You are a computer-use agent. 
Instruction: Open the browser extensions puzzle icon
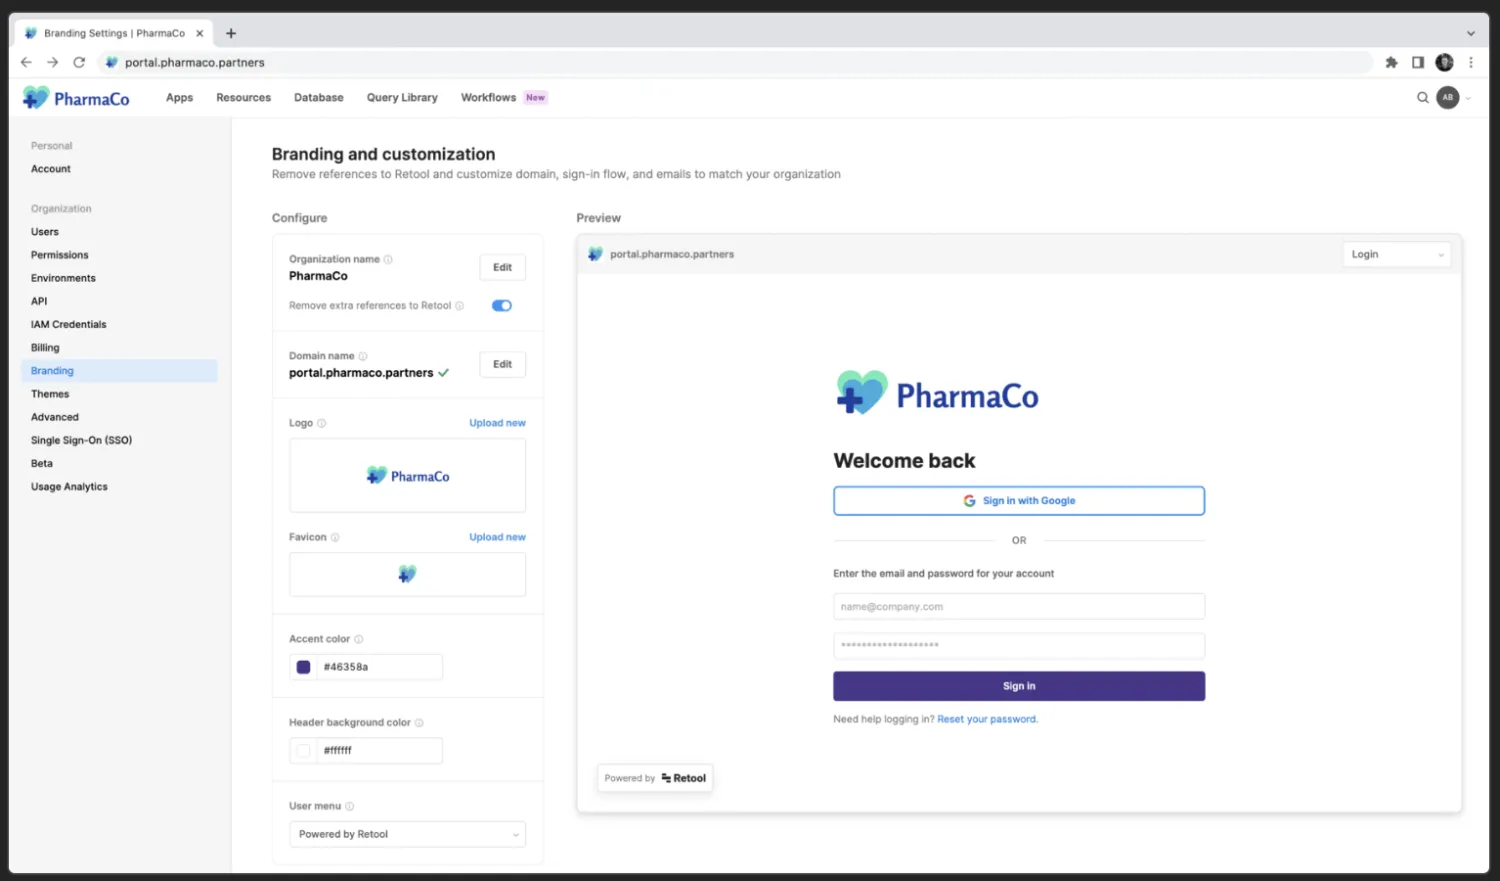(1391, 62)
